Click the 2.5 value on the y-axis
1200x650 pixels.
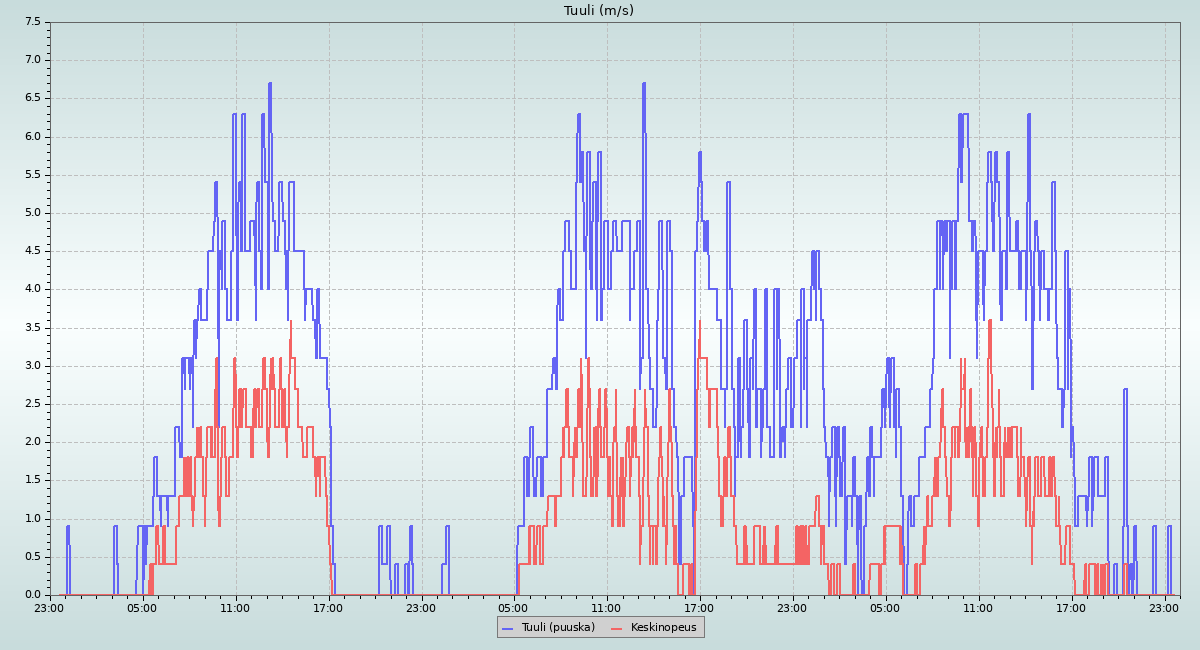[32, 404]
